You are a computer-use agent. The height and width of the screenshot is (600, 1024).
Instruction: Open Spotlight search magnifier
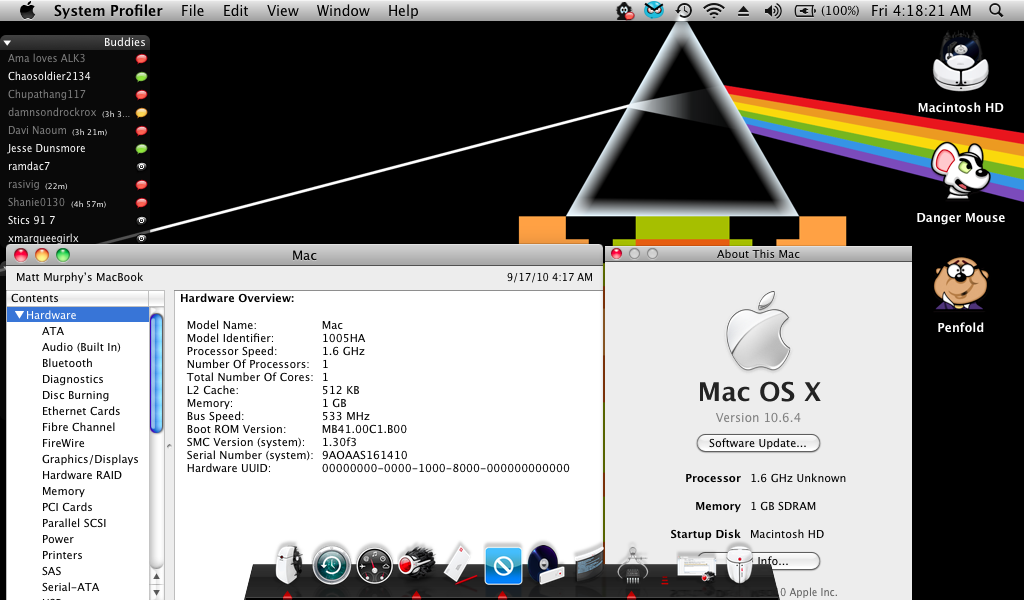click(996, 10)
